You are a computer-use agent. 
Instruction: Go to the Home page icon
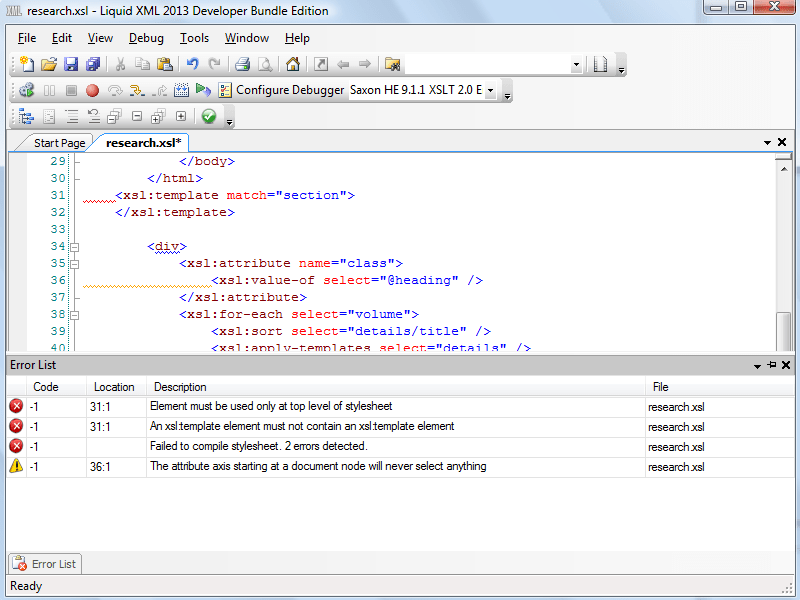click(x=293, y=64)
